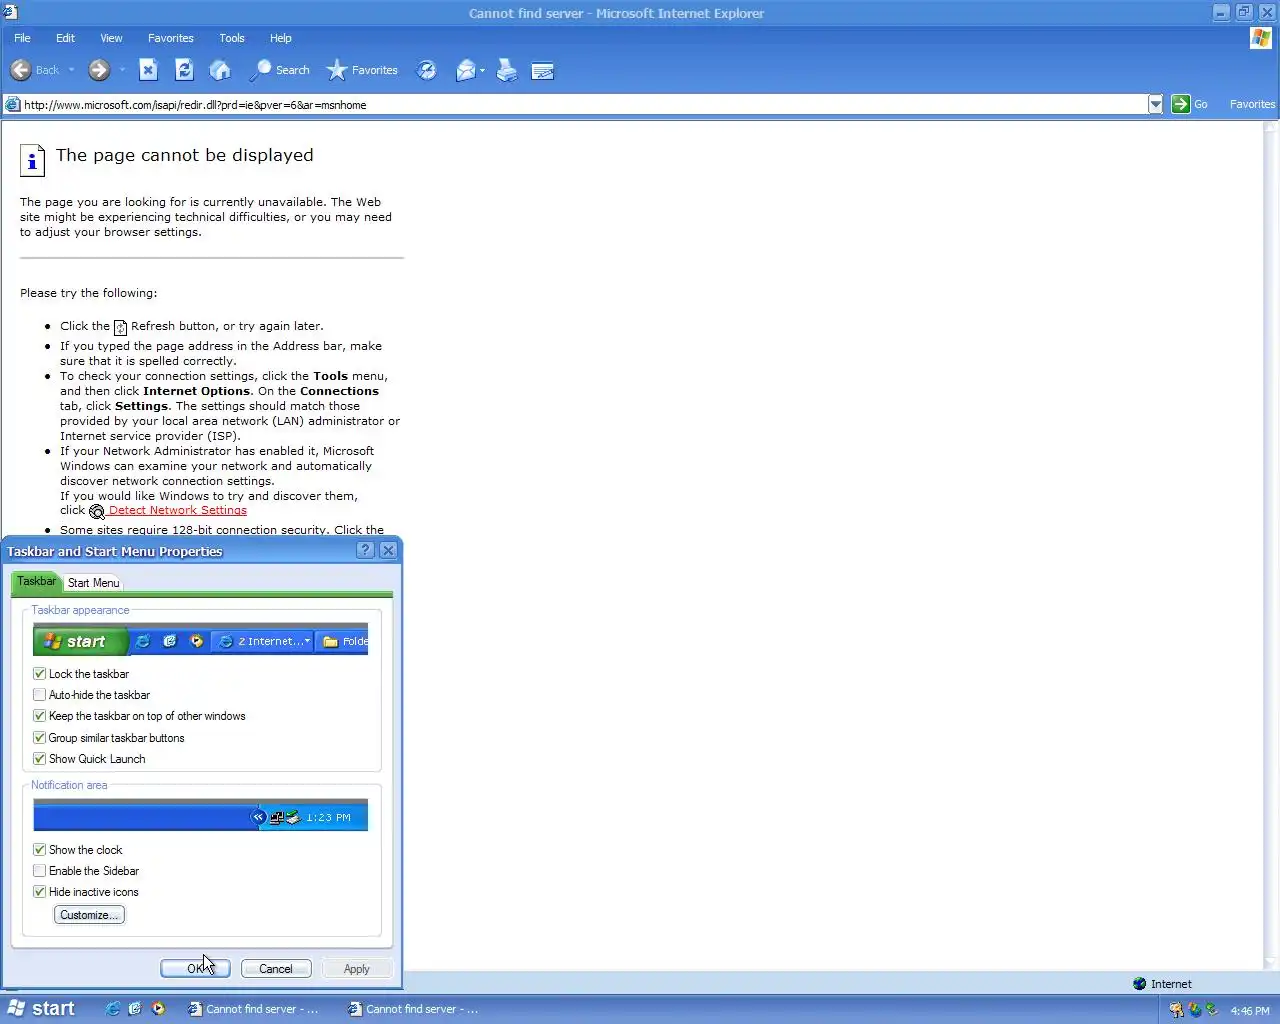Enable the Sidebar checkbox
Viewport: 1280px width, 1024px height.
[x=39, y=871]
